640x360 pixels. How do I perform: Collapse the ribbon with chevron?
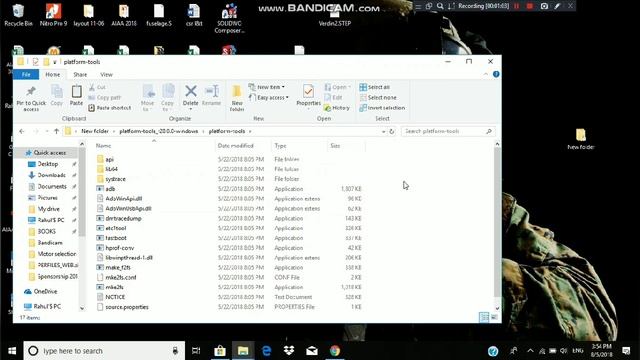tap(485, 74)
